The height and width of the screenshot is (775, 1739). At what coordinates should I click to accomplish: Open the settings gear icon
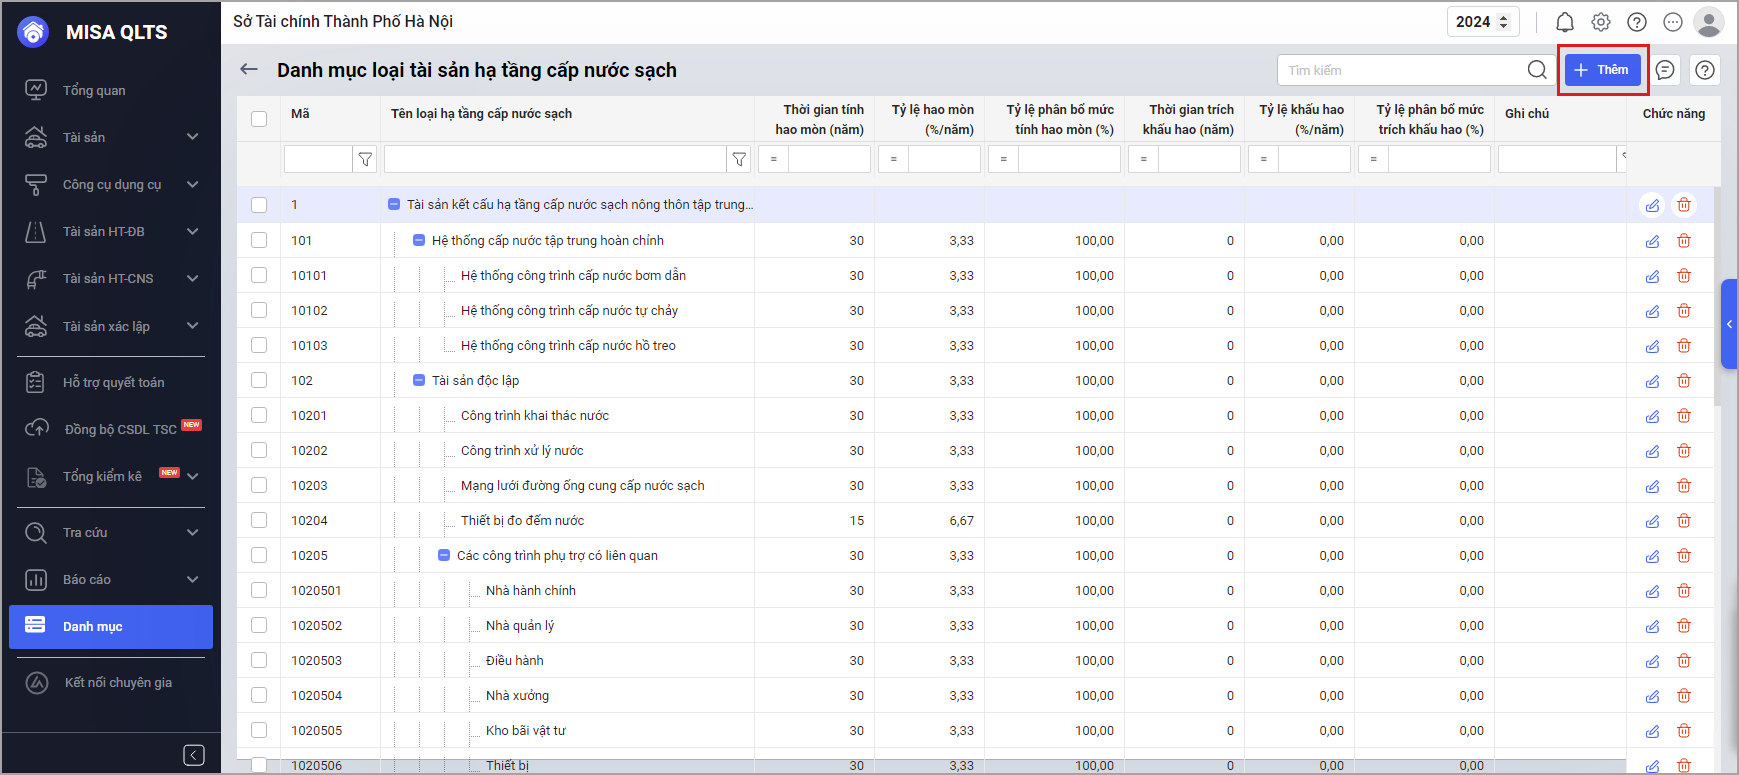pyautogui.click(x=1601, y=22)
